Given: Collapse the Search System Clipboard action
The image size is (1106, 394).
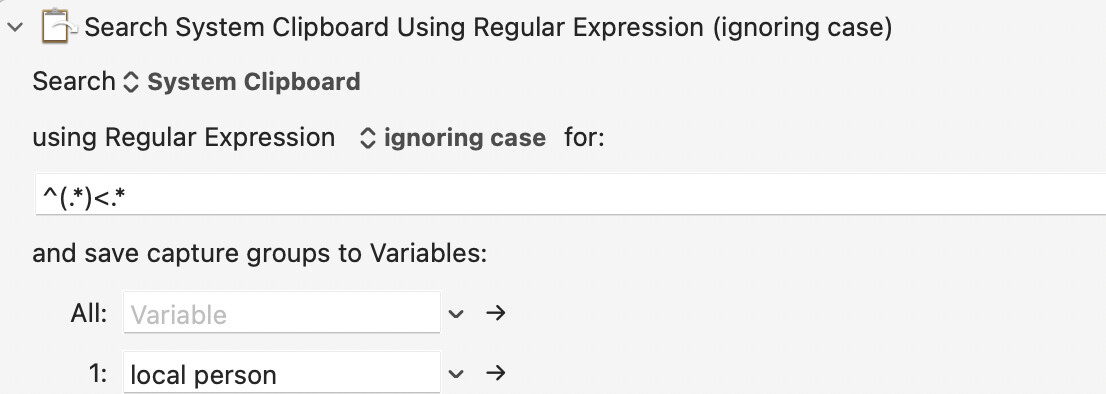Looking at the screenshot, I should (15, 28).
